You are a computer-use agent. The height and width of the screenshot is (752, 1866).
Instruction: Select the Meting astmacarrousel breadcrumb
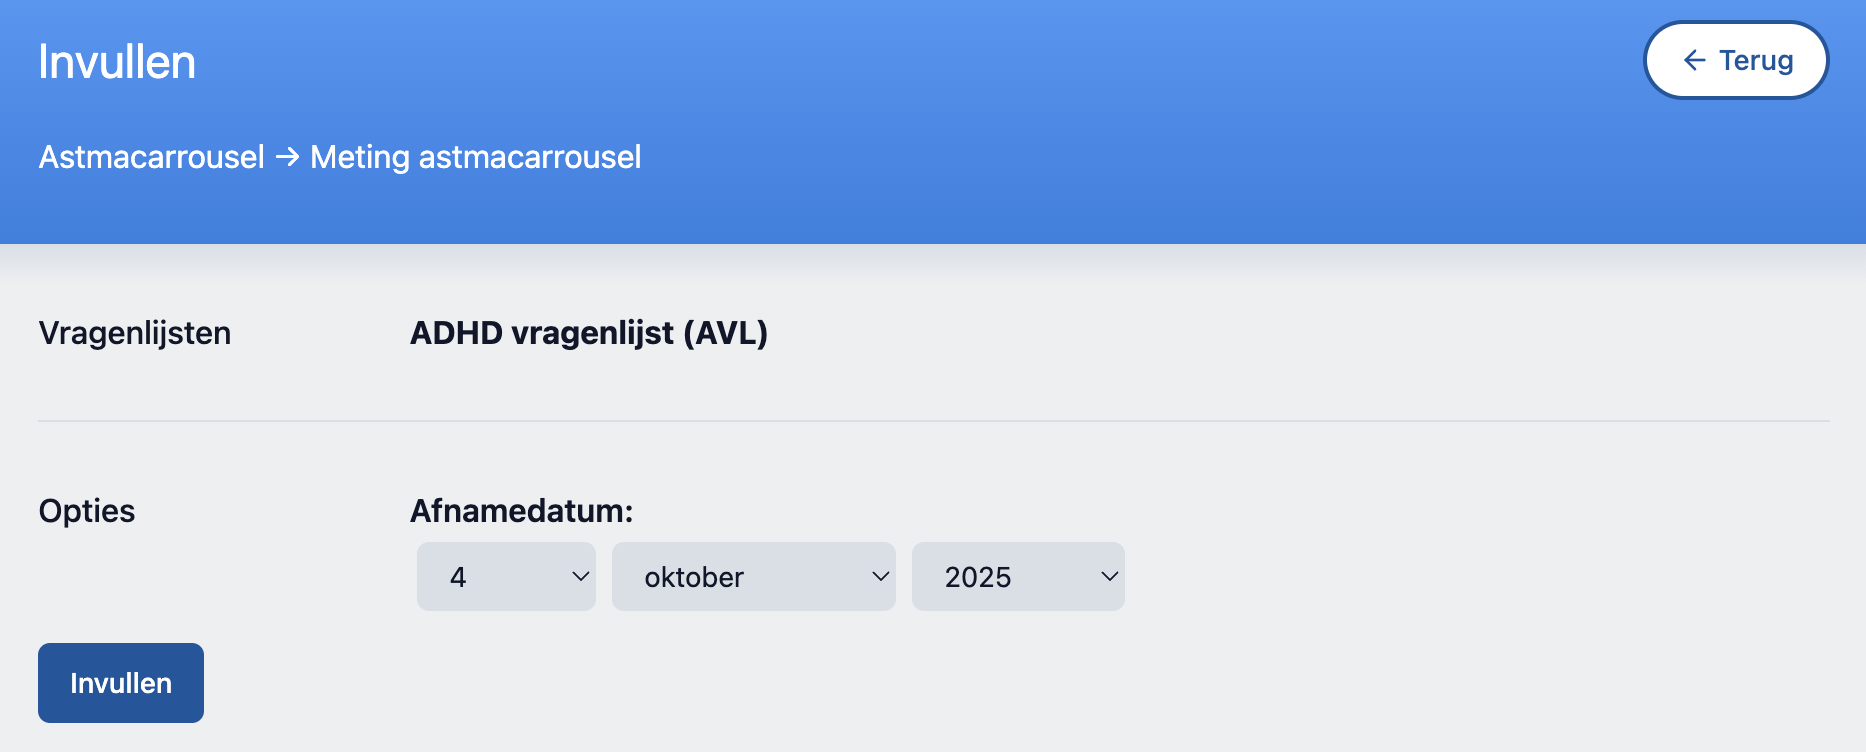tap(475, 157)
